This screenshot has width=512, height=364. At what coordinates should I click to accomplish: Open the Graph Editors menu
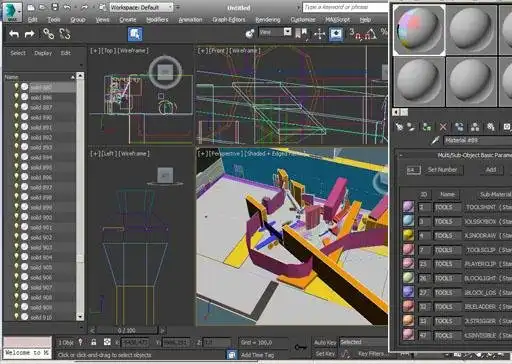[x=229, y=20]
